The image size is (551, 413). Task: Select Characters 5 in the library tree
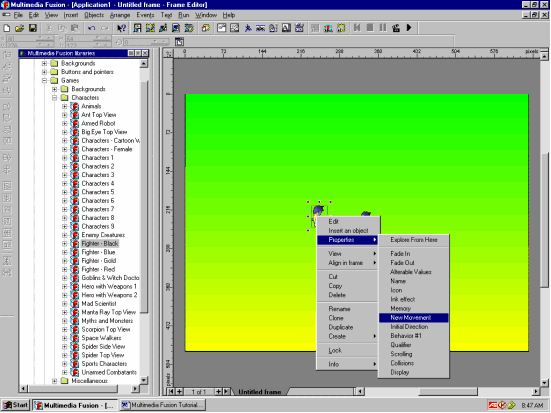click(x=98, y=192)
